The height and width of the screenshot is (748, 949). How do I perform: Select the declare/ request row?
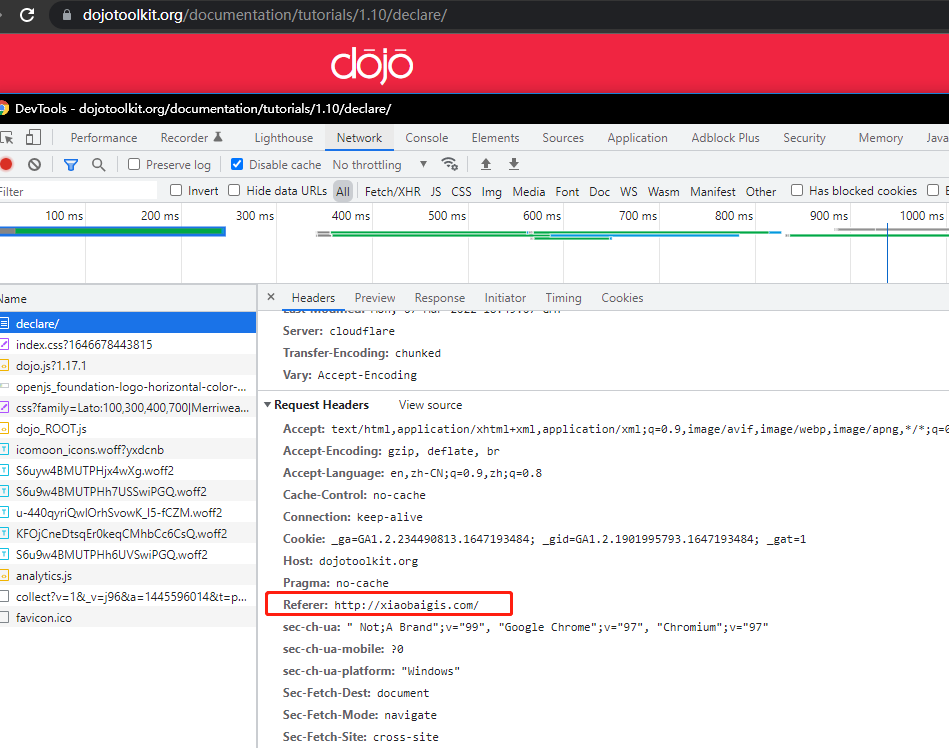(128, 323)
